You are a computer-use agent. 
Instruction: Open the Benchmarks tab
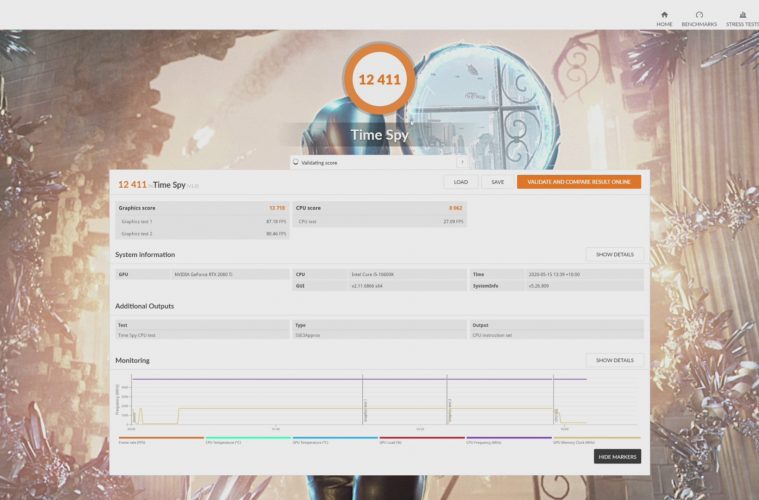click(x=699, y=19)
